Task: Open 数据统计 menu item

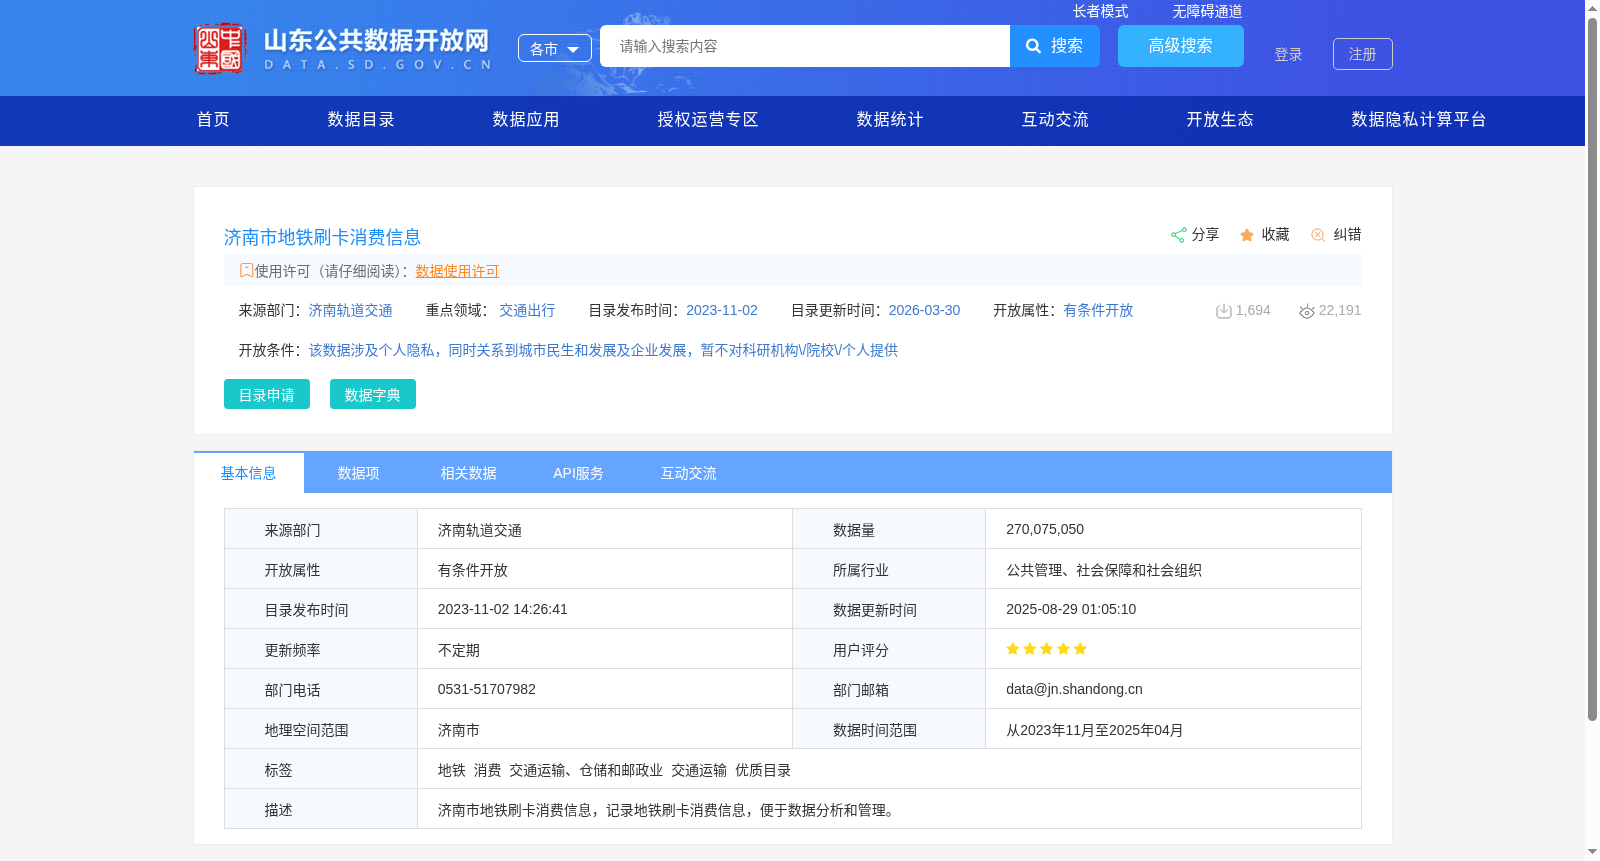Action: click(890, 119)
